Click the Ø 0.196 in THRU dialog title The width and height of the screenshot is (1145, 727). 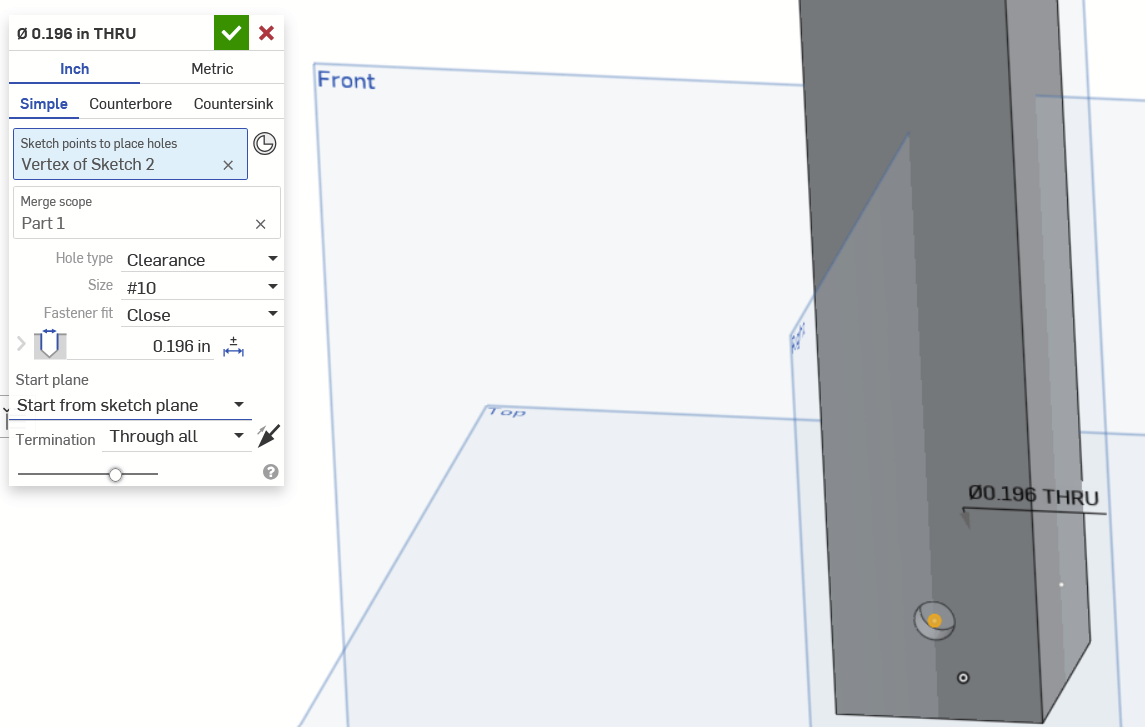[x=77, y=34]
